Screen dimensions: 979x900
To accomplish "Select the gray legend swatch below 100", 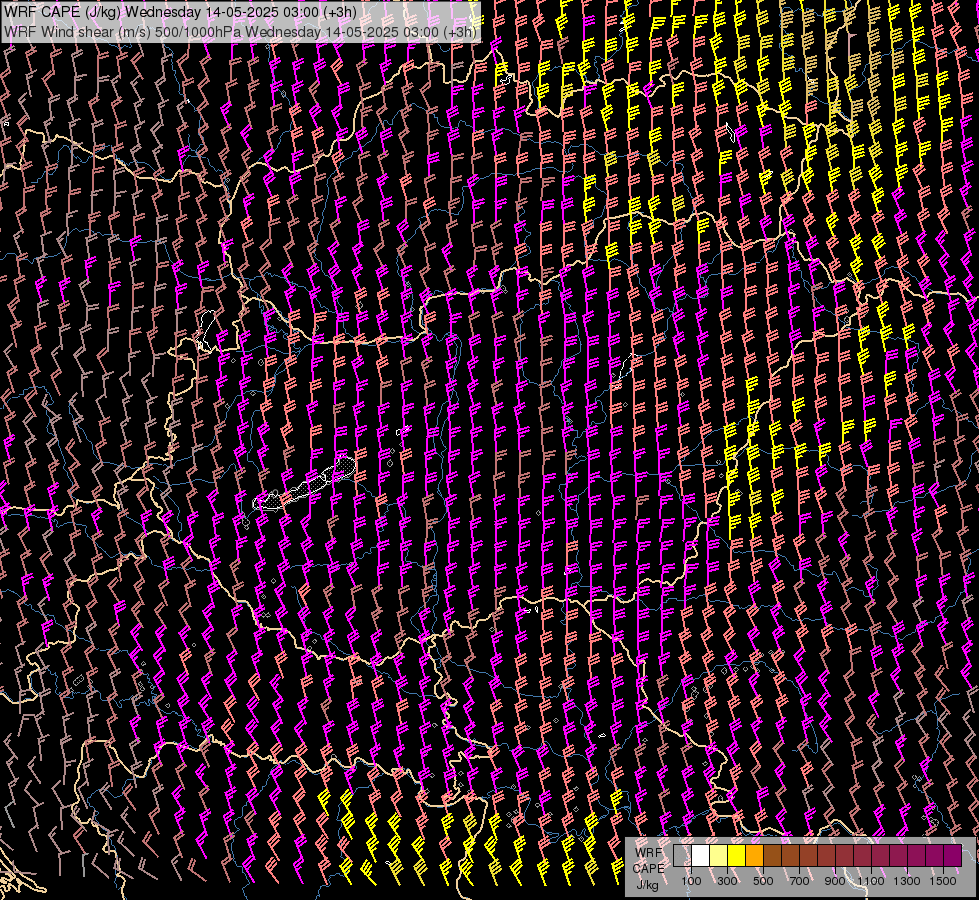I will [x=682, y=855].
